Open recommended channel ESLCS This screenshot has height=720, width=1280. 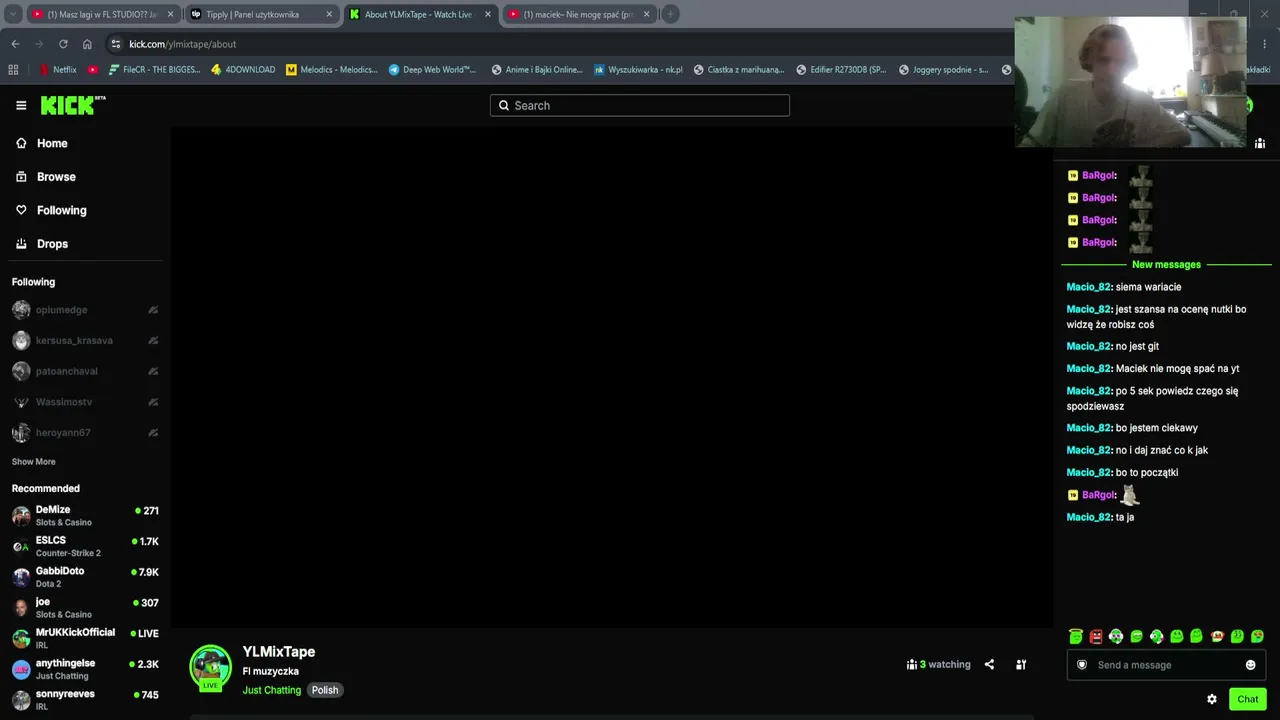(x=85, y=546)
